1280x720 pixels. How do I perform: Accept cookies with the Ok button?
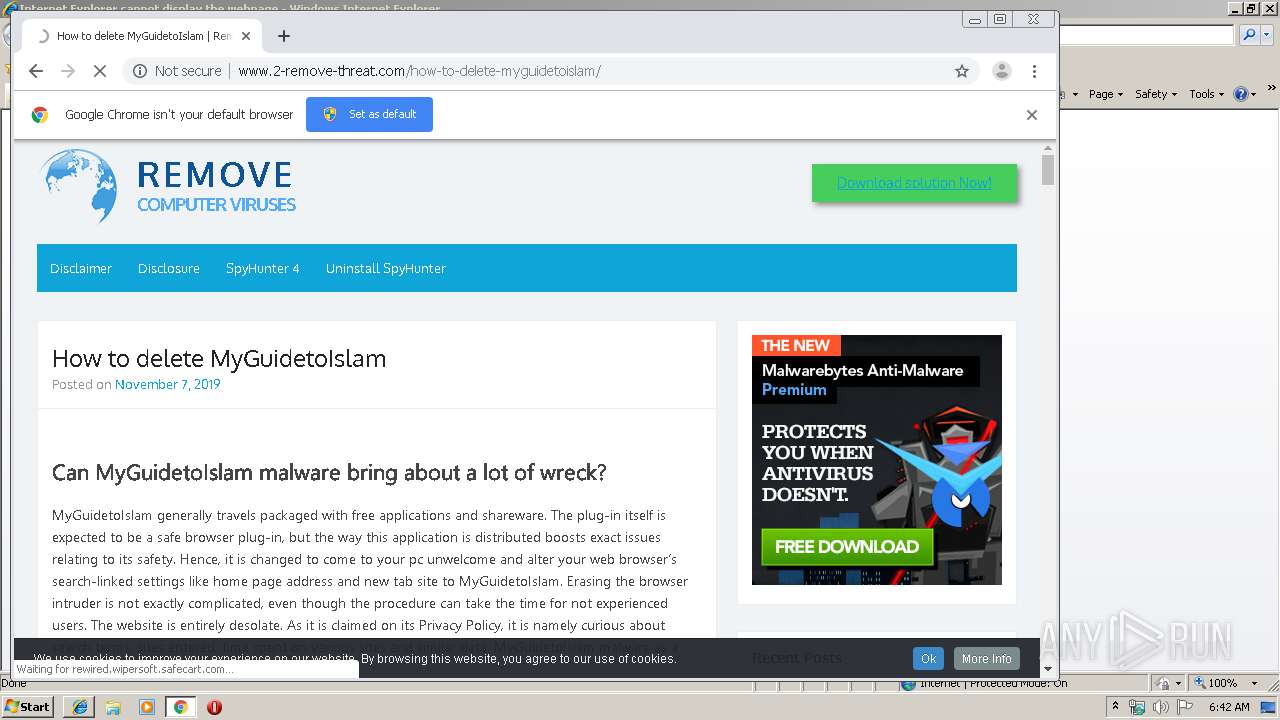928,658
